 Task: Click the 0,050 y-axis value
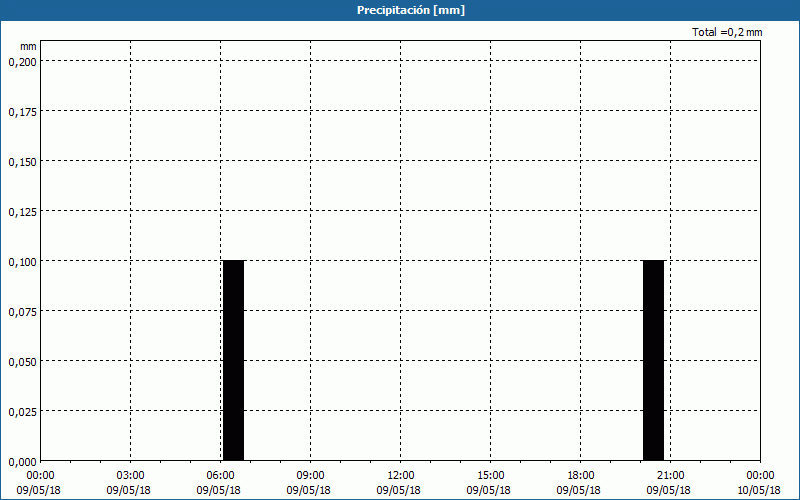click(x=22, y=362)
